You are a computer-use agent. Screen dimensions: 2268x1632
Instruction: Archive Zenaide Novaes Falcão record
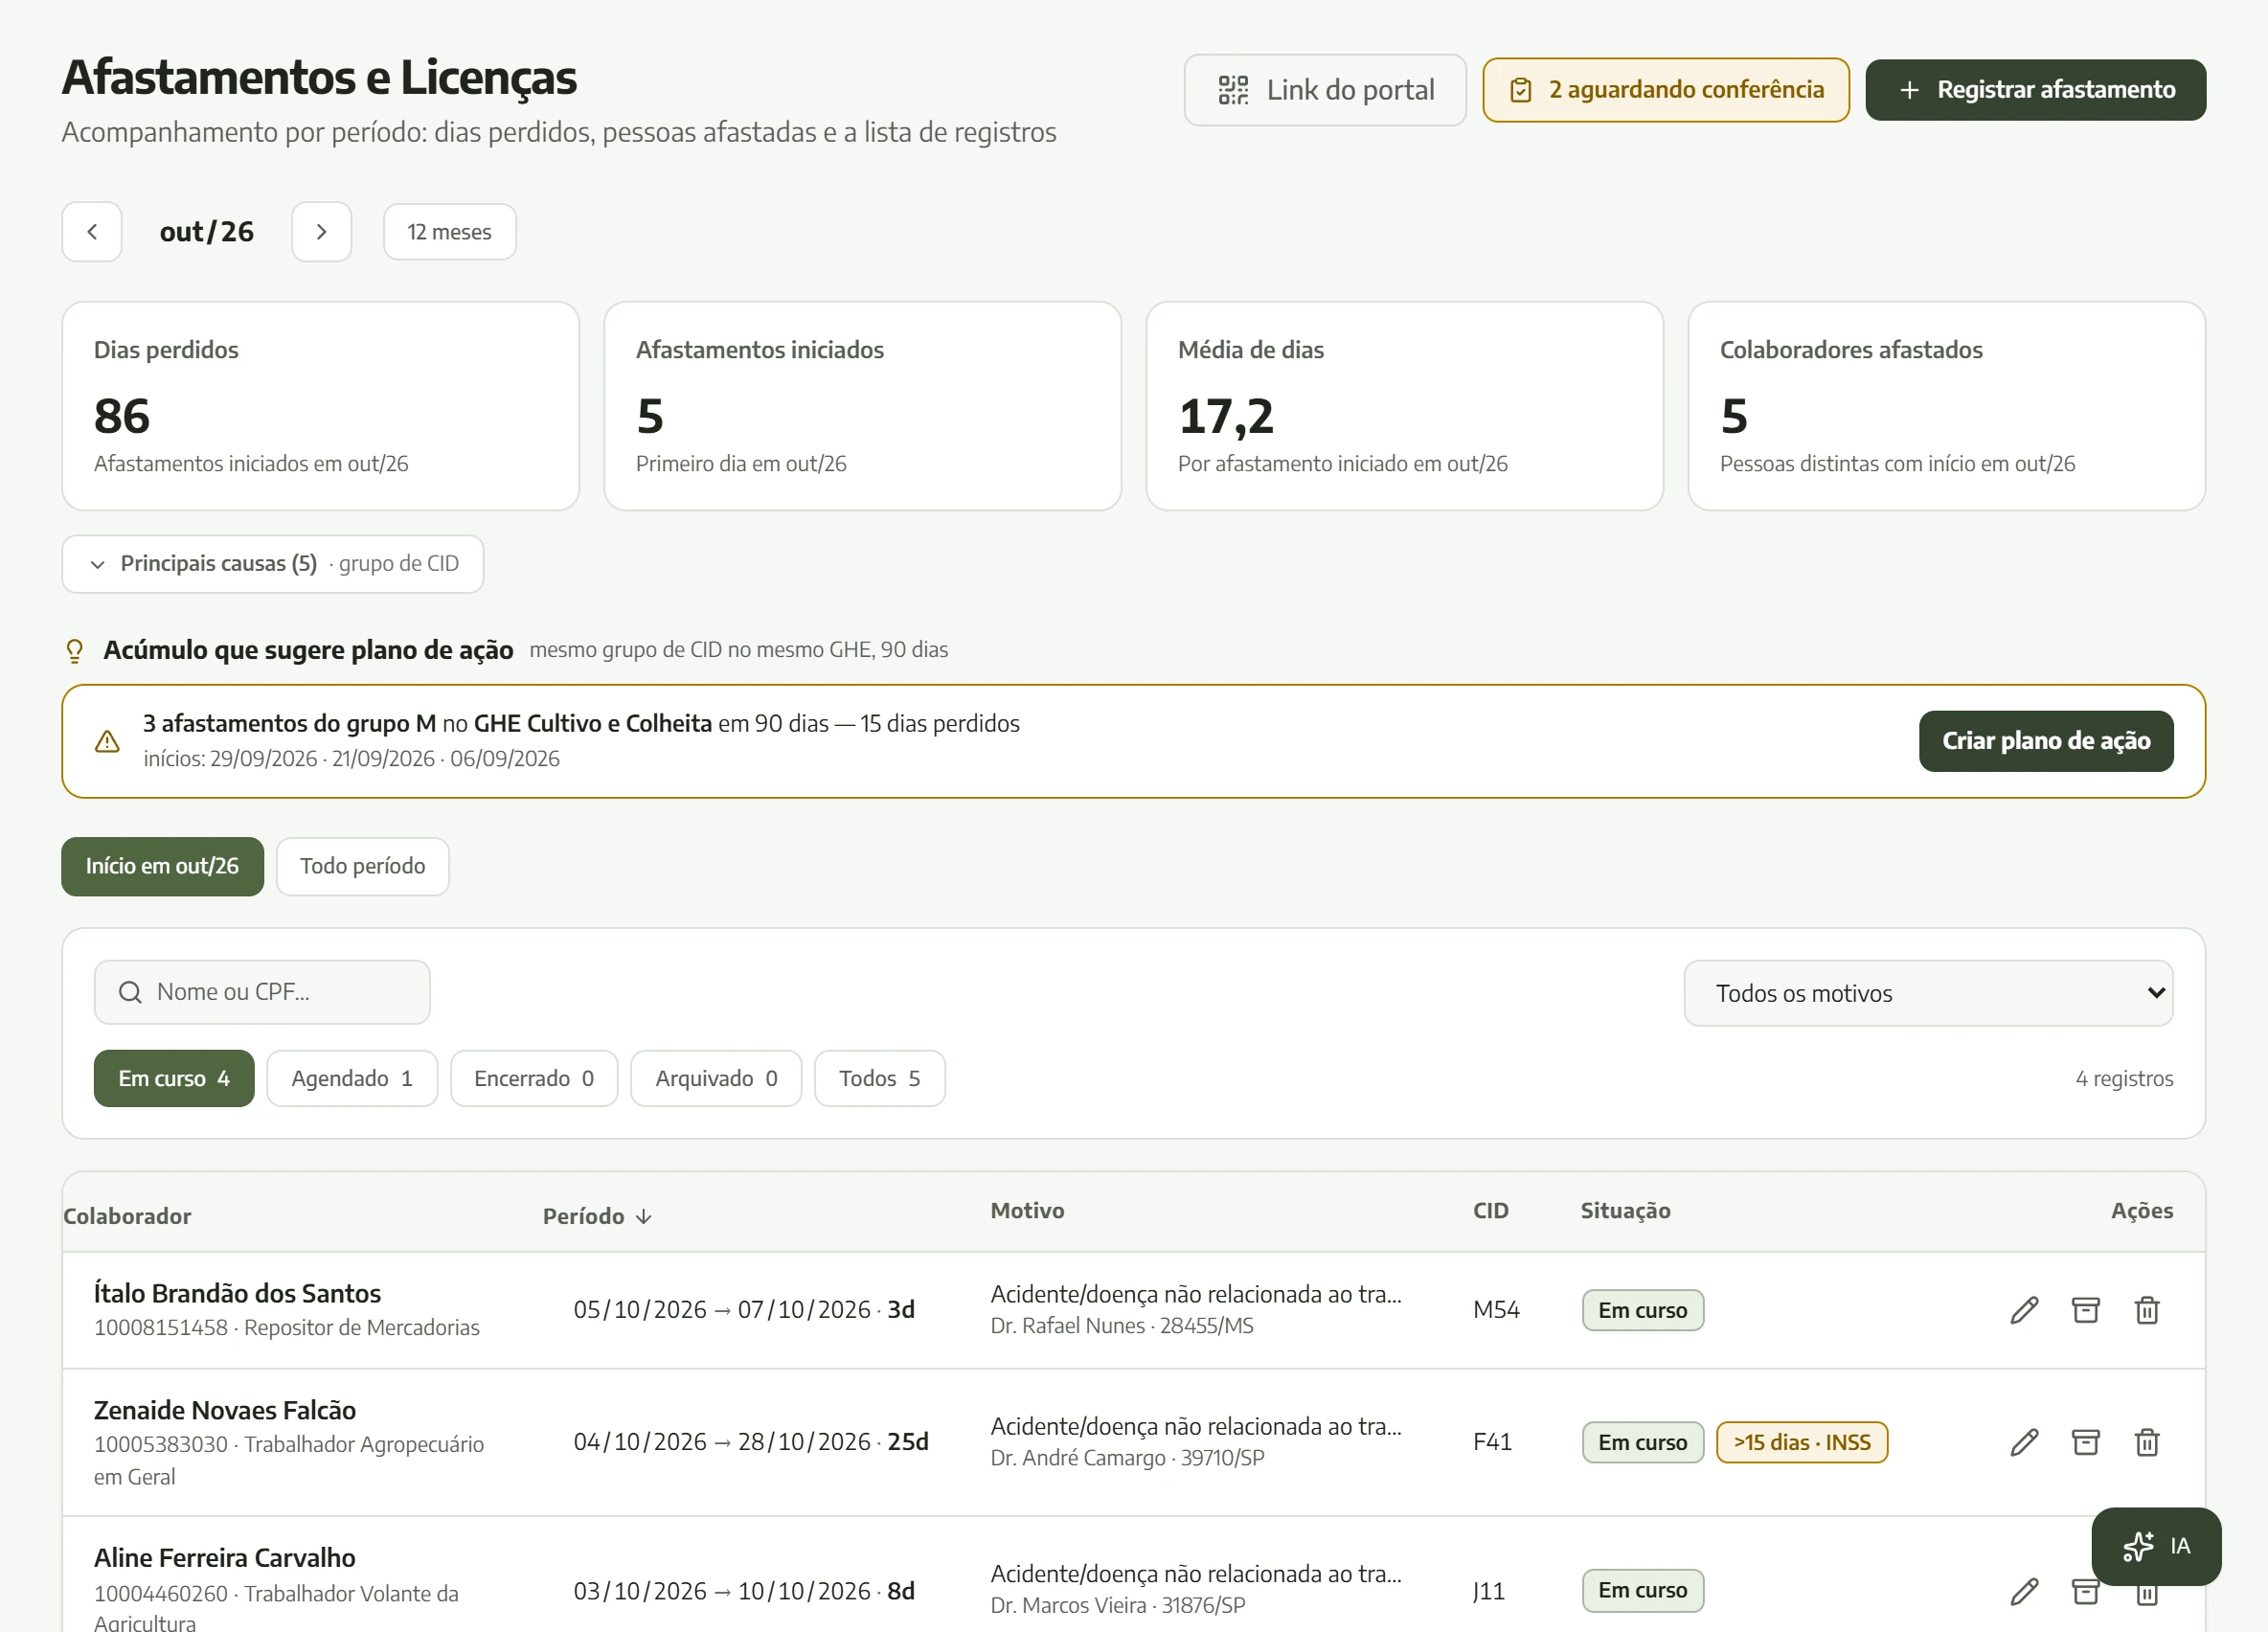tap(2085, 1442)
